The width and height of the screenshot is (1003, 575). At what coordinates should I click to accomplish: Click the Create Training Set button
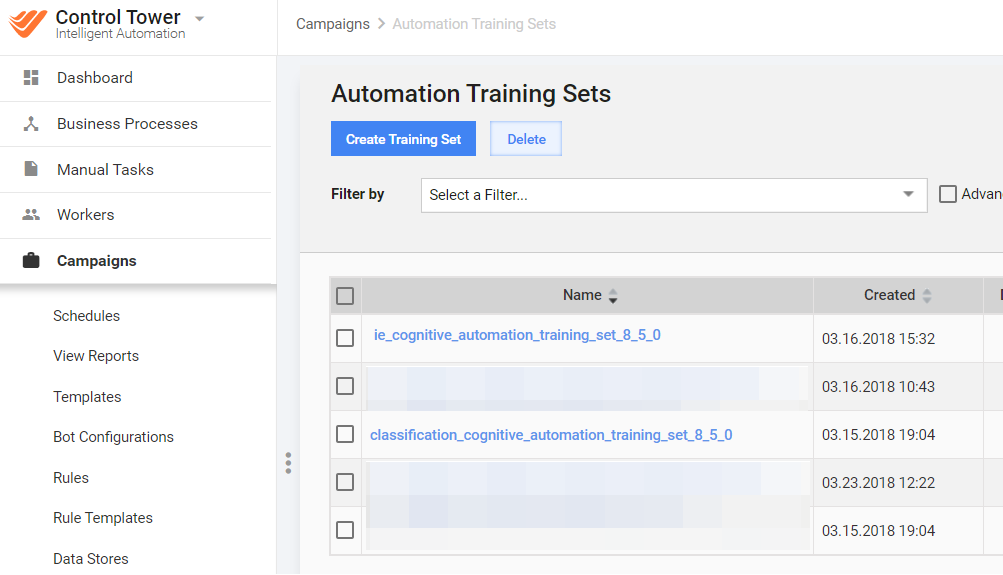point(403,139)
